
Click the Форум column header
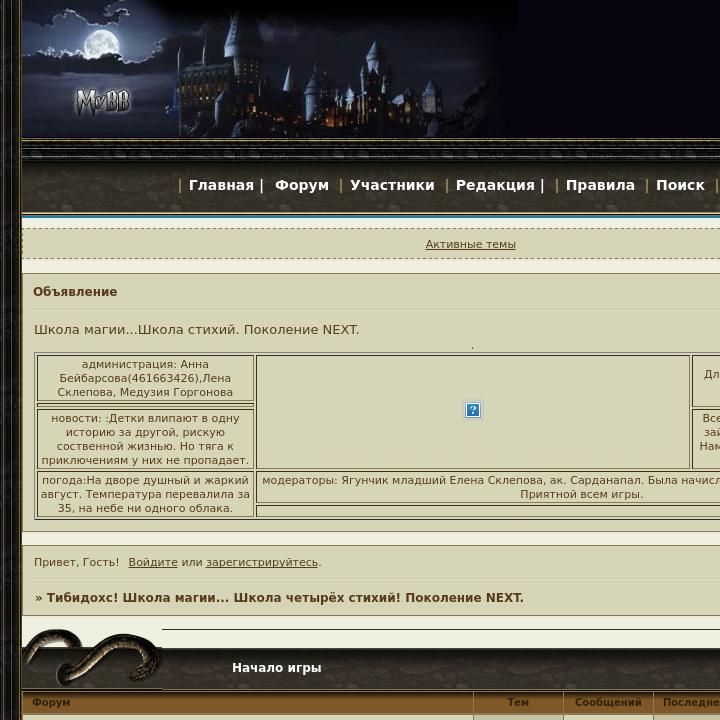(51, 702)
